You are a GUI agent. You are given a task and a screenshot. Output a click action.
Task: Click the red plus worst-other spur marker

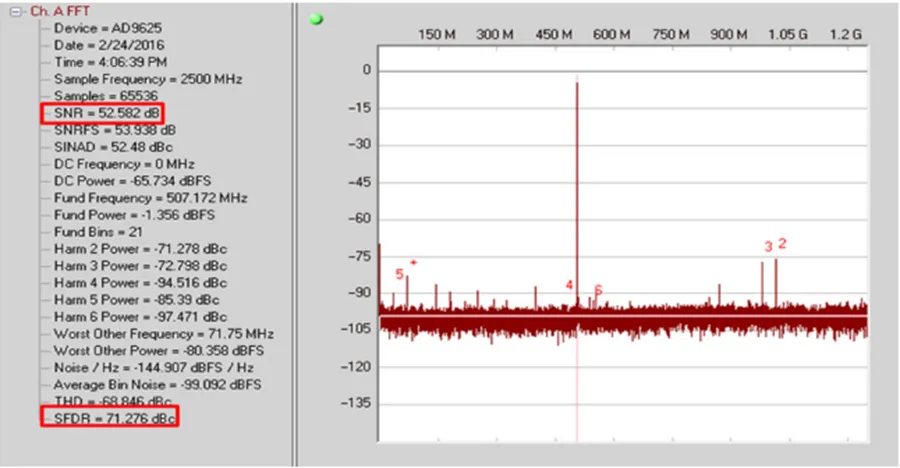pyautogui.click(x=413, y=263)
